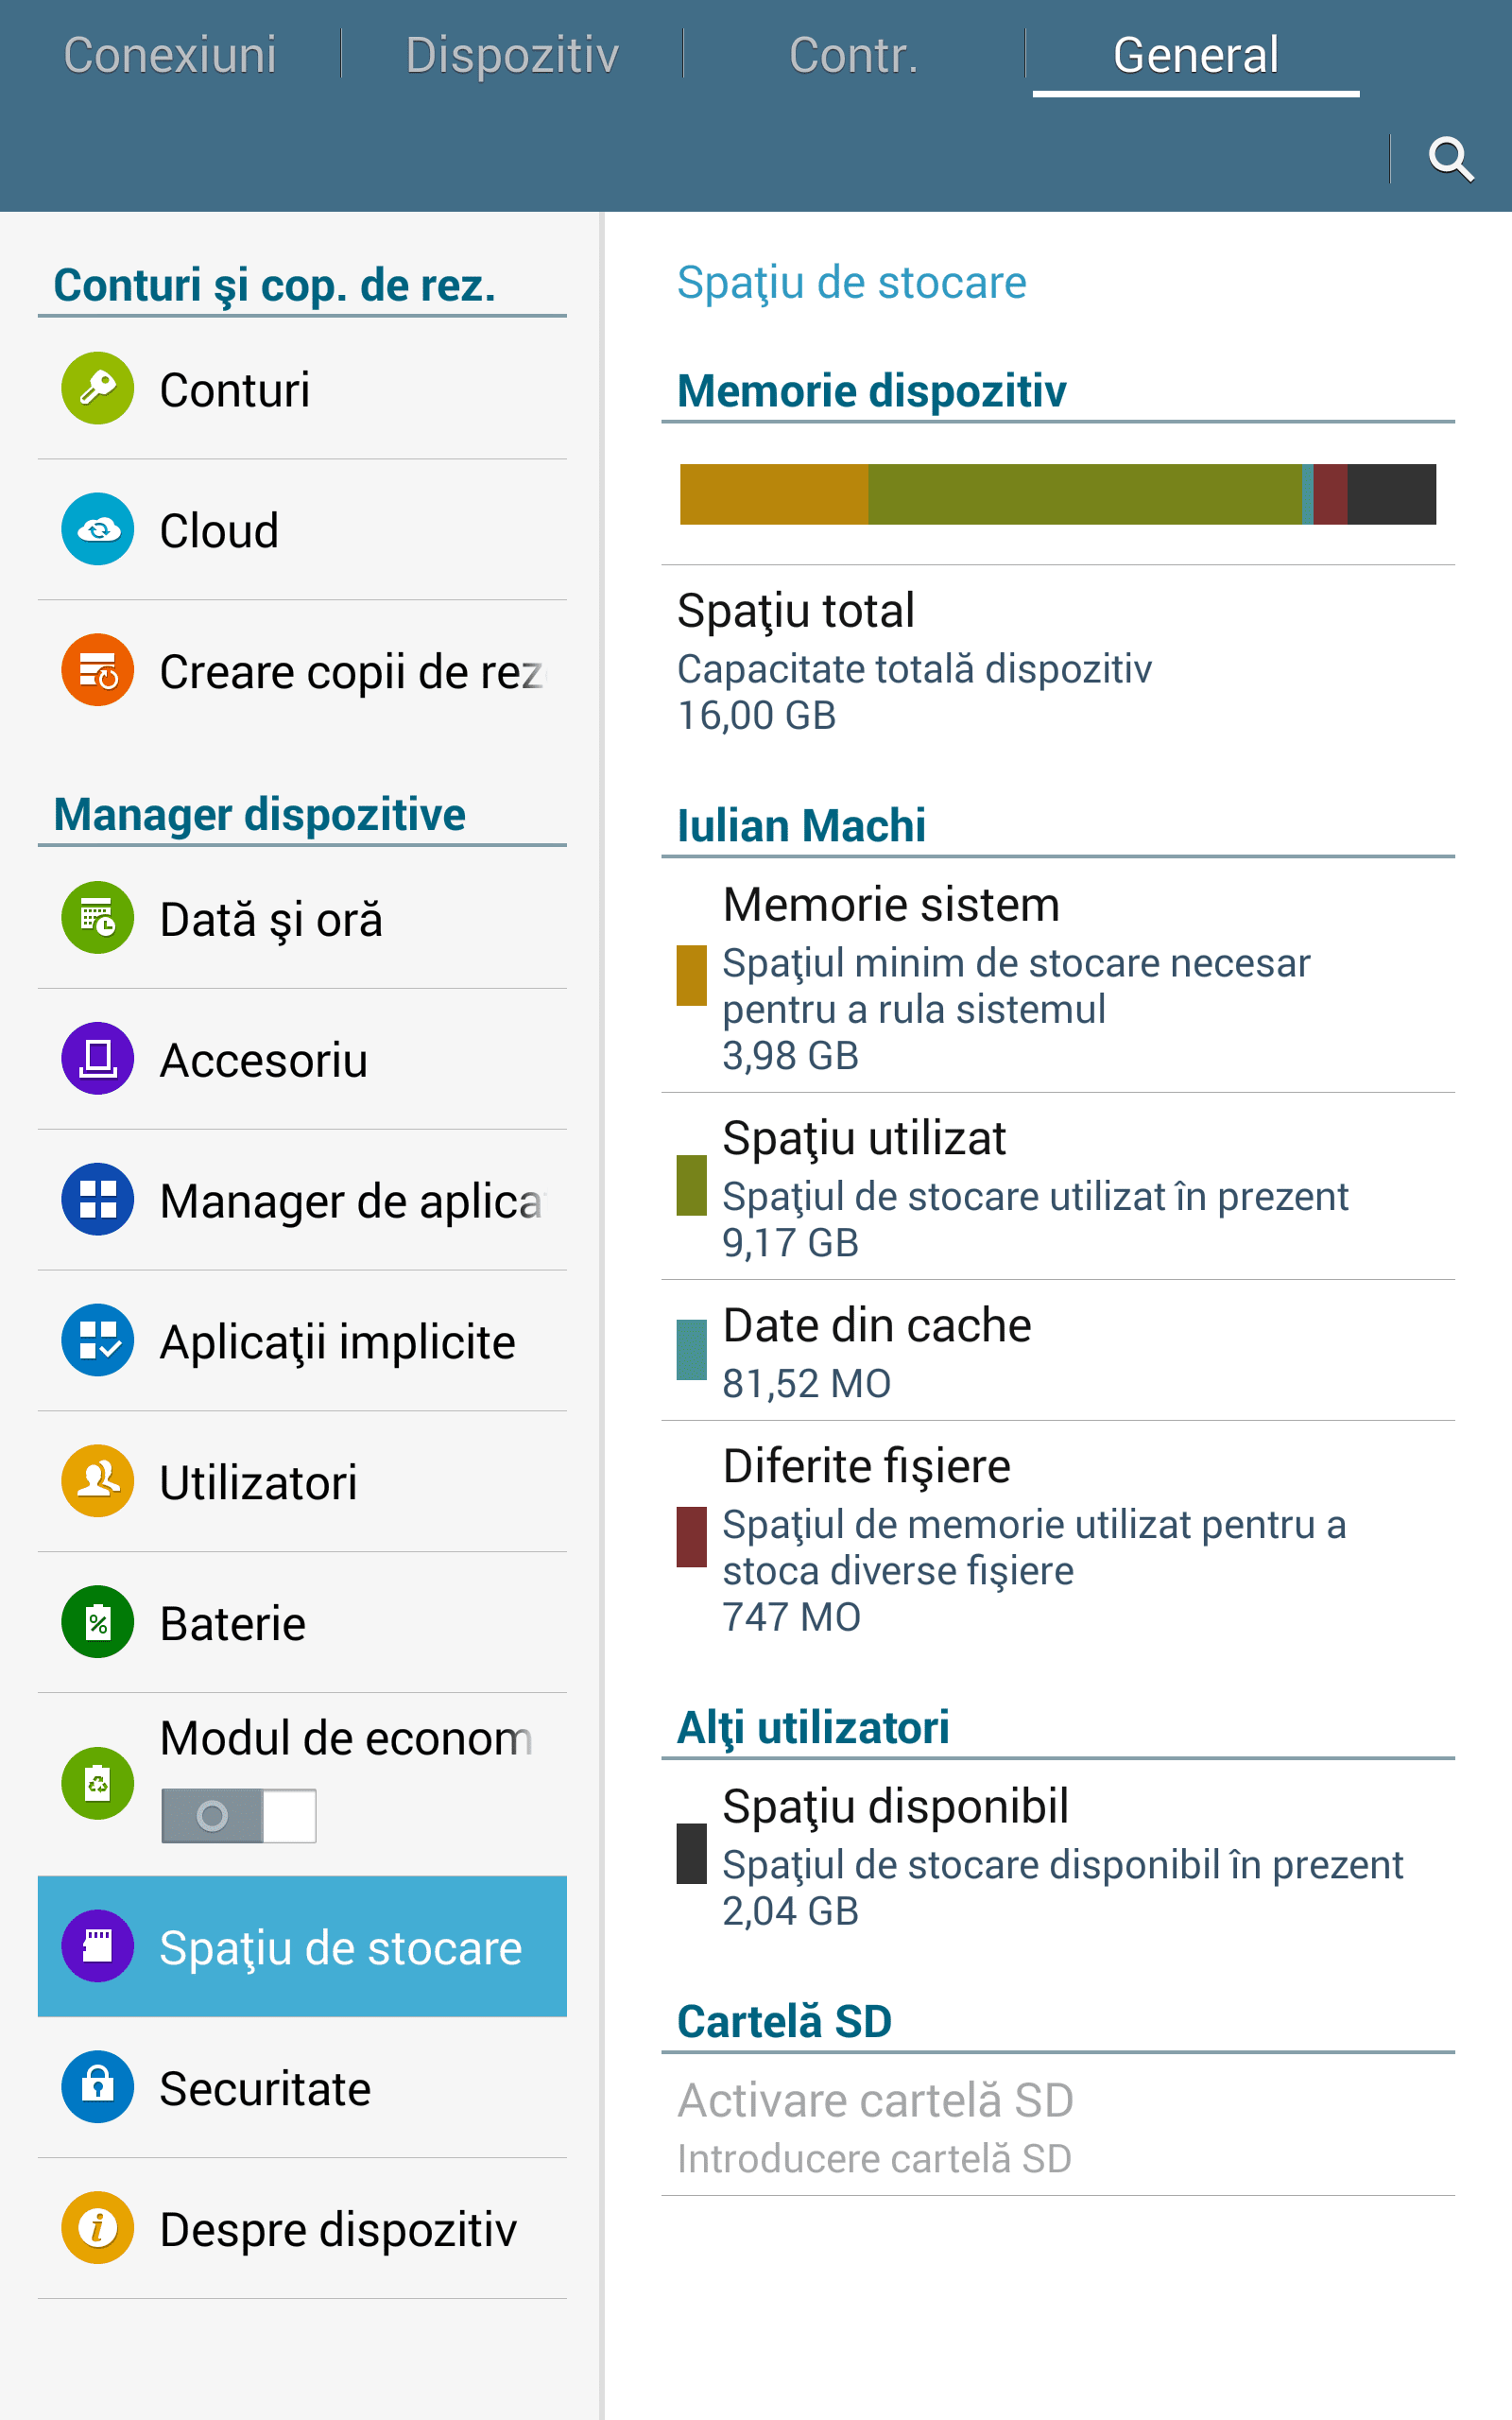
Task: Switch to the Conexiuni tab
Action: (170, 55)
